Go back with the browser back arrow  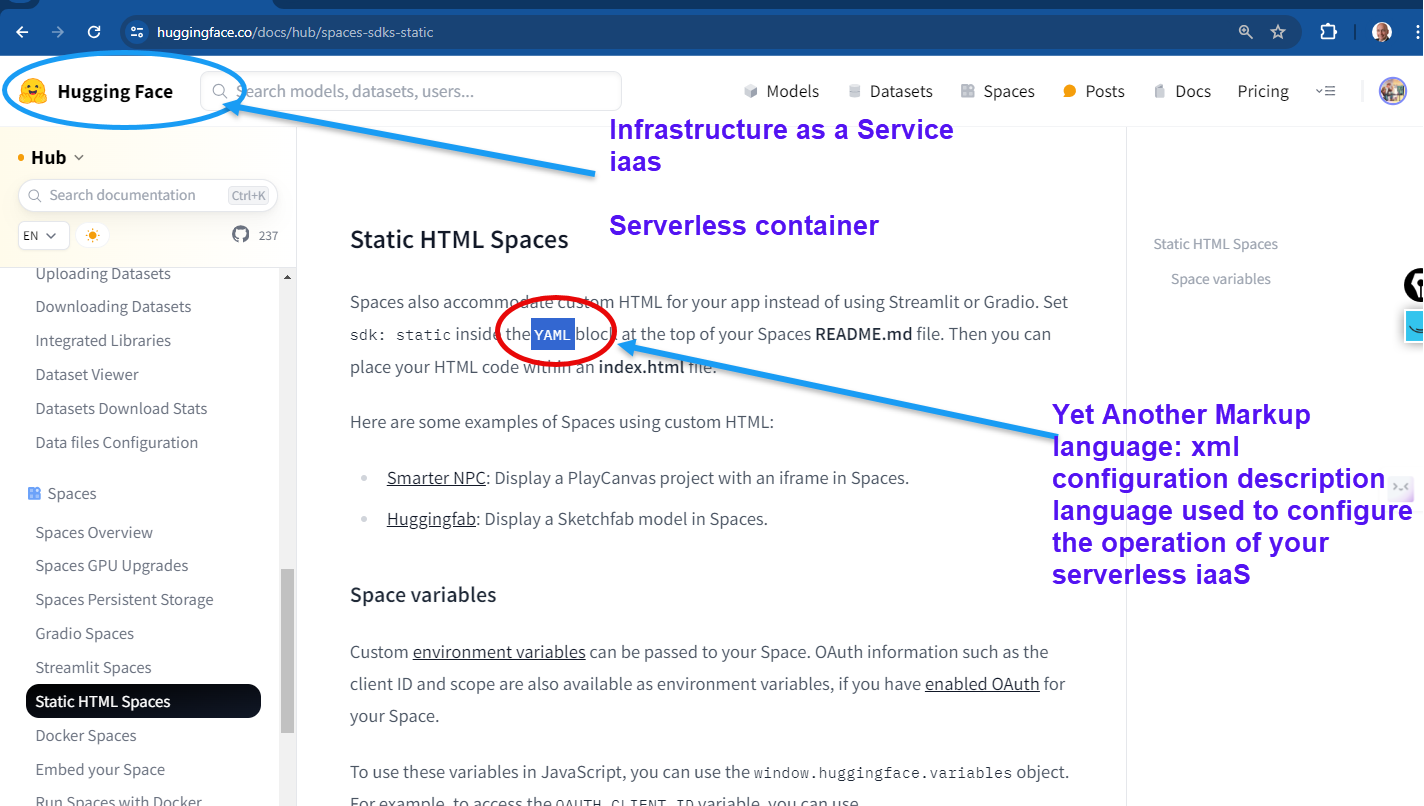(22, 32)
